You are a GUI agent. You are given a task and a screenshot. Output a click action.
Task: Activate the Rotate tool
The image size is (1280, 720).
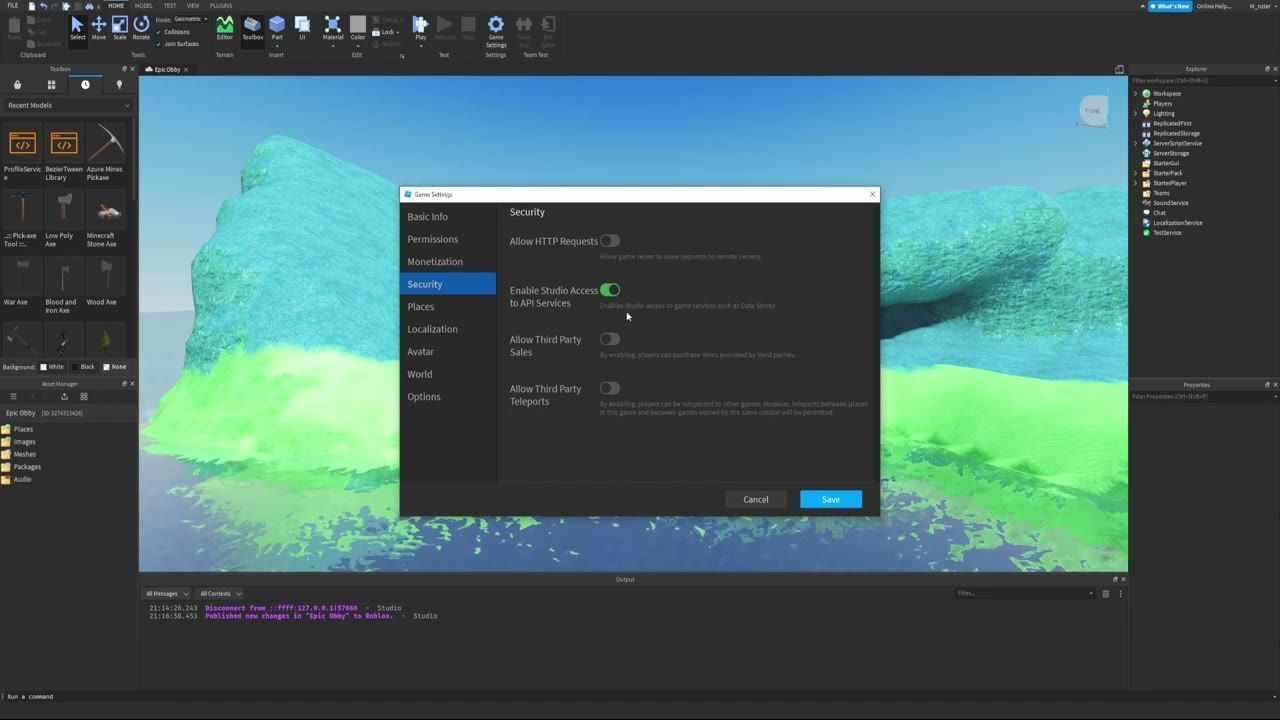[x=141, y=28]
